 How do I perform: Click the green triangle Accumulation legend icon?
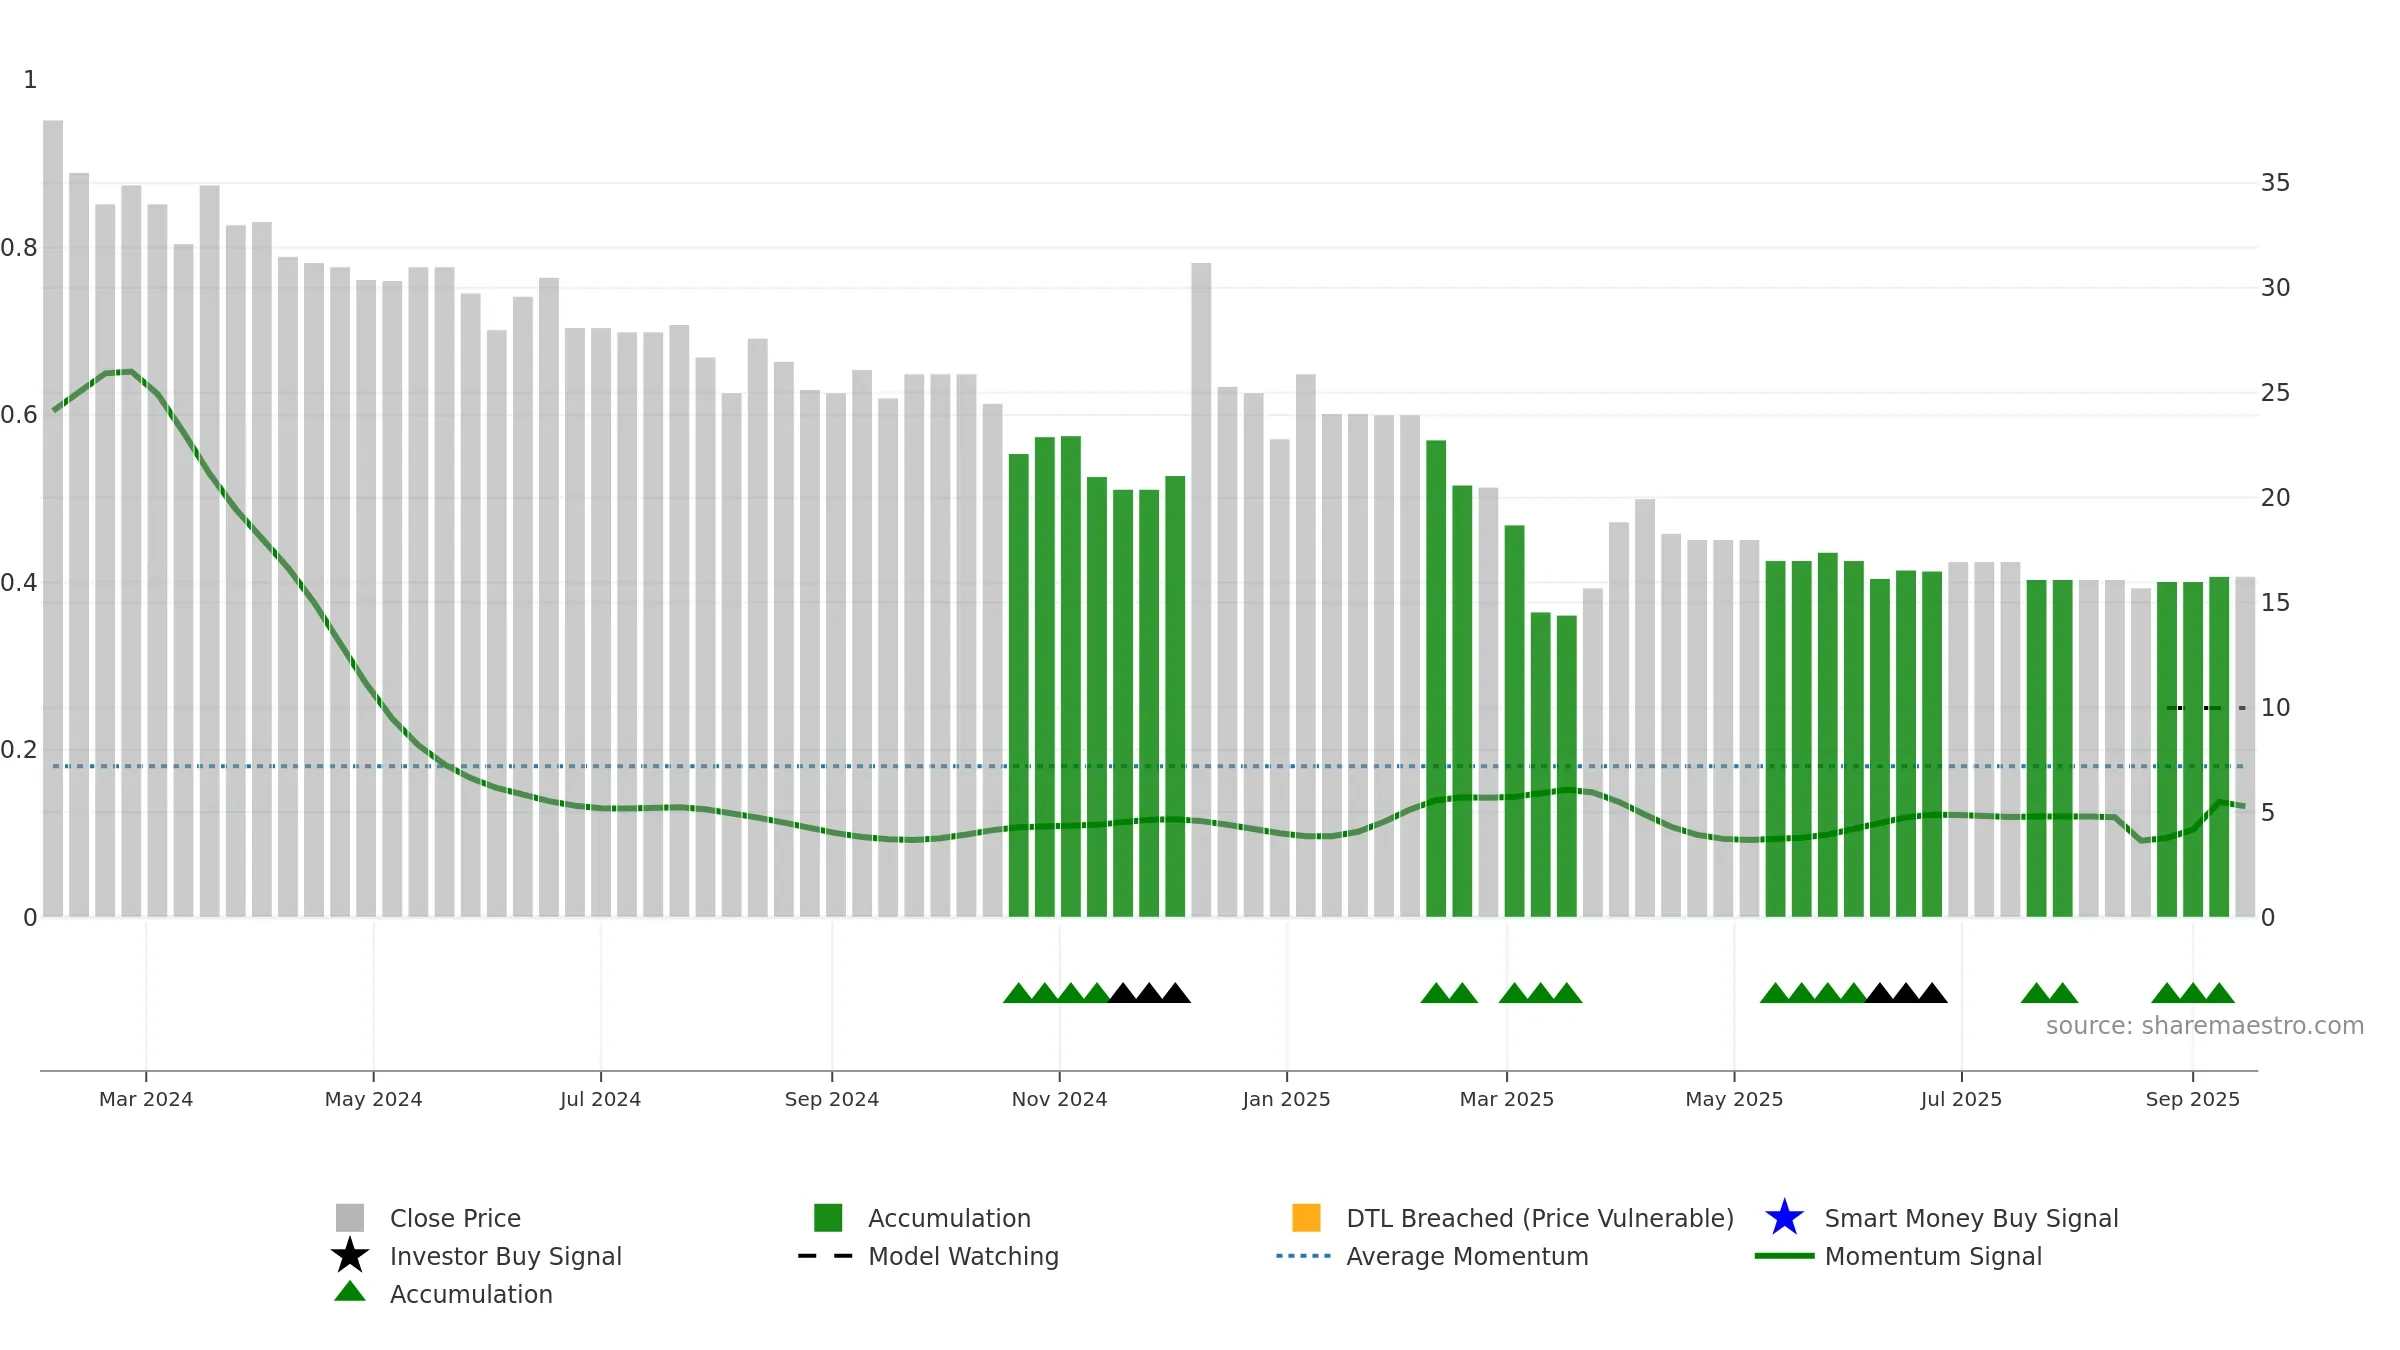(x=350, y=1292)
